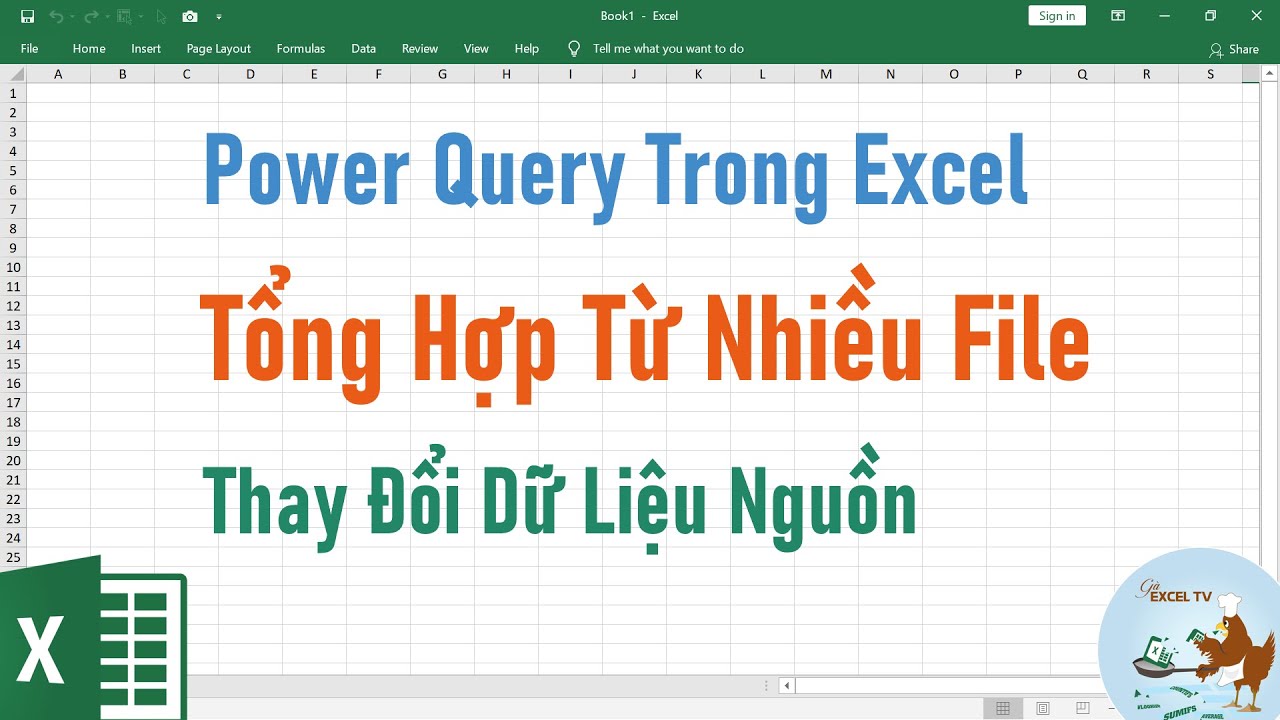Viewport: 1280px width, 720px height.
Task: Switch to Page Break Preview icon
Action: (1083, 708)
